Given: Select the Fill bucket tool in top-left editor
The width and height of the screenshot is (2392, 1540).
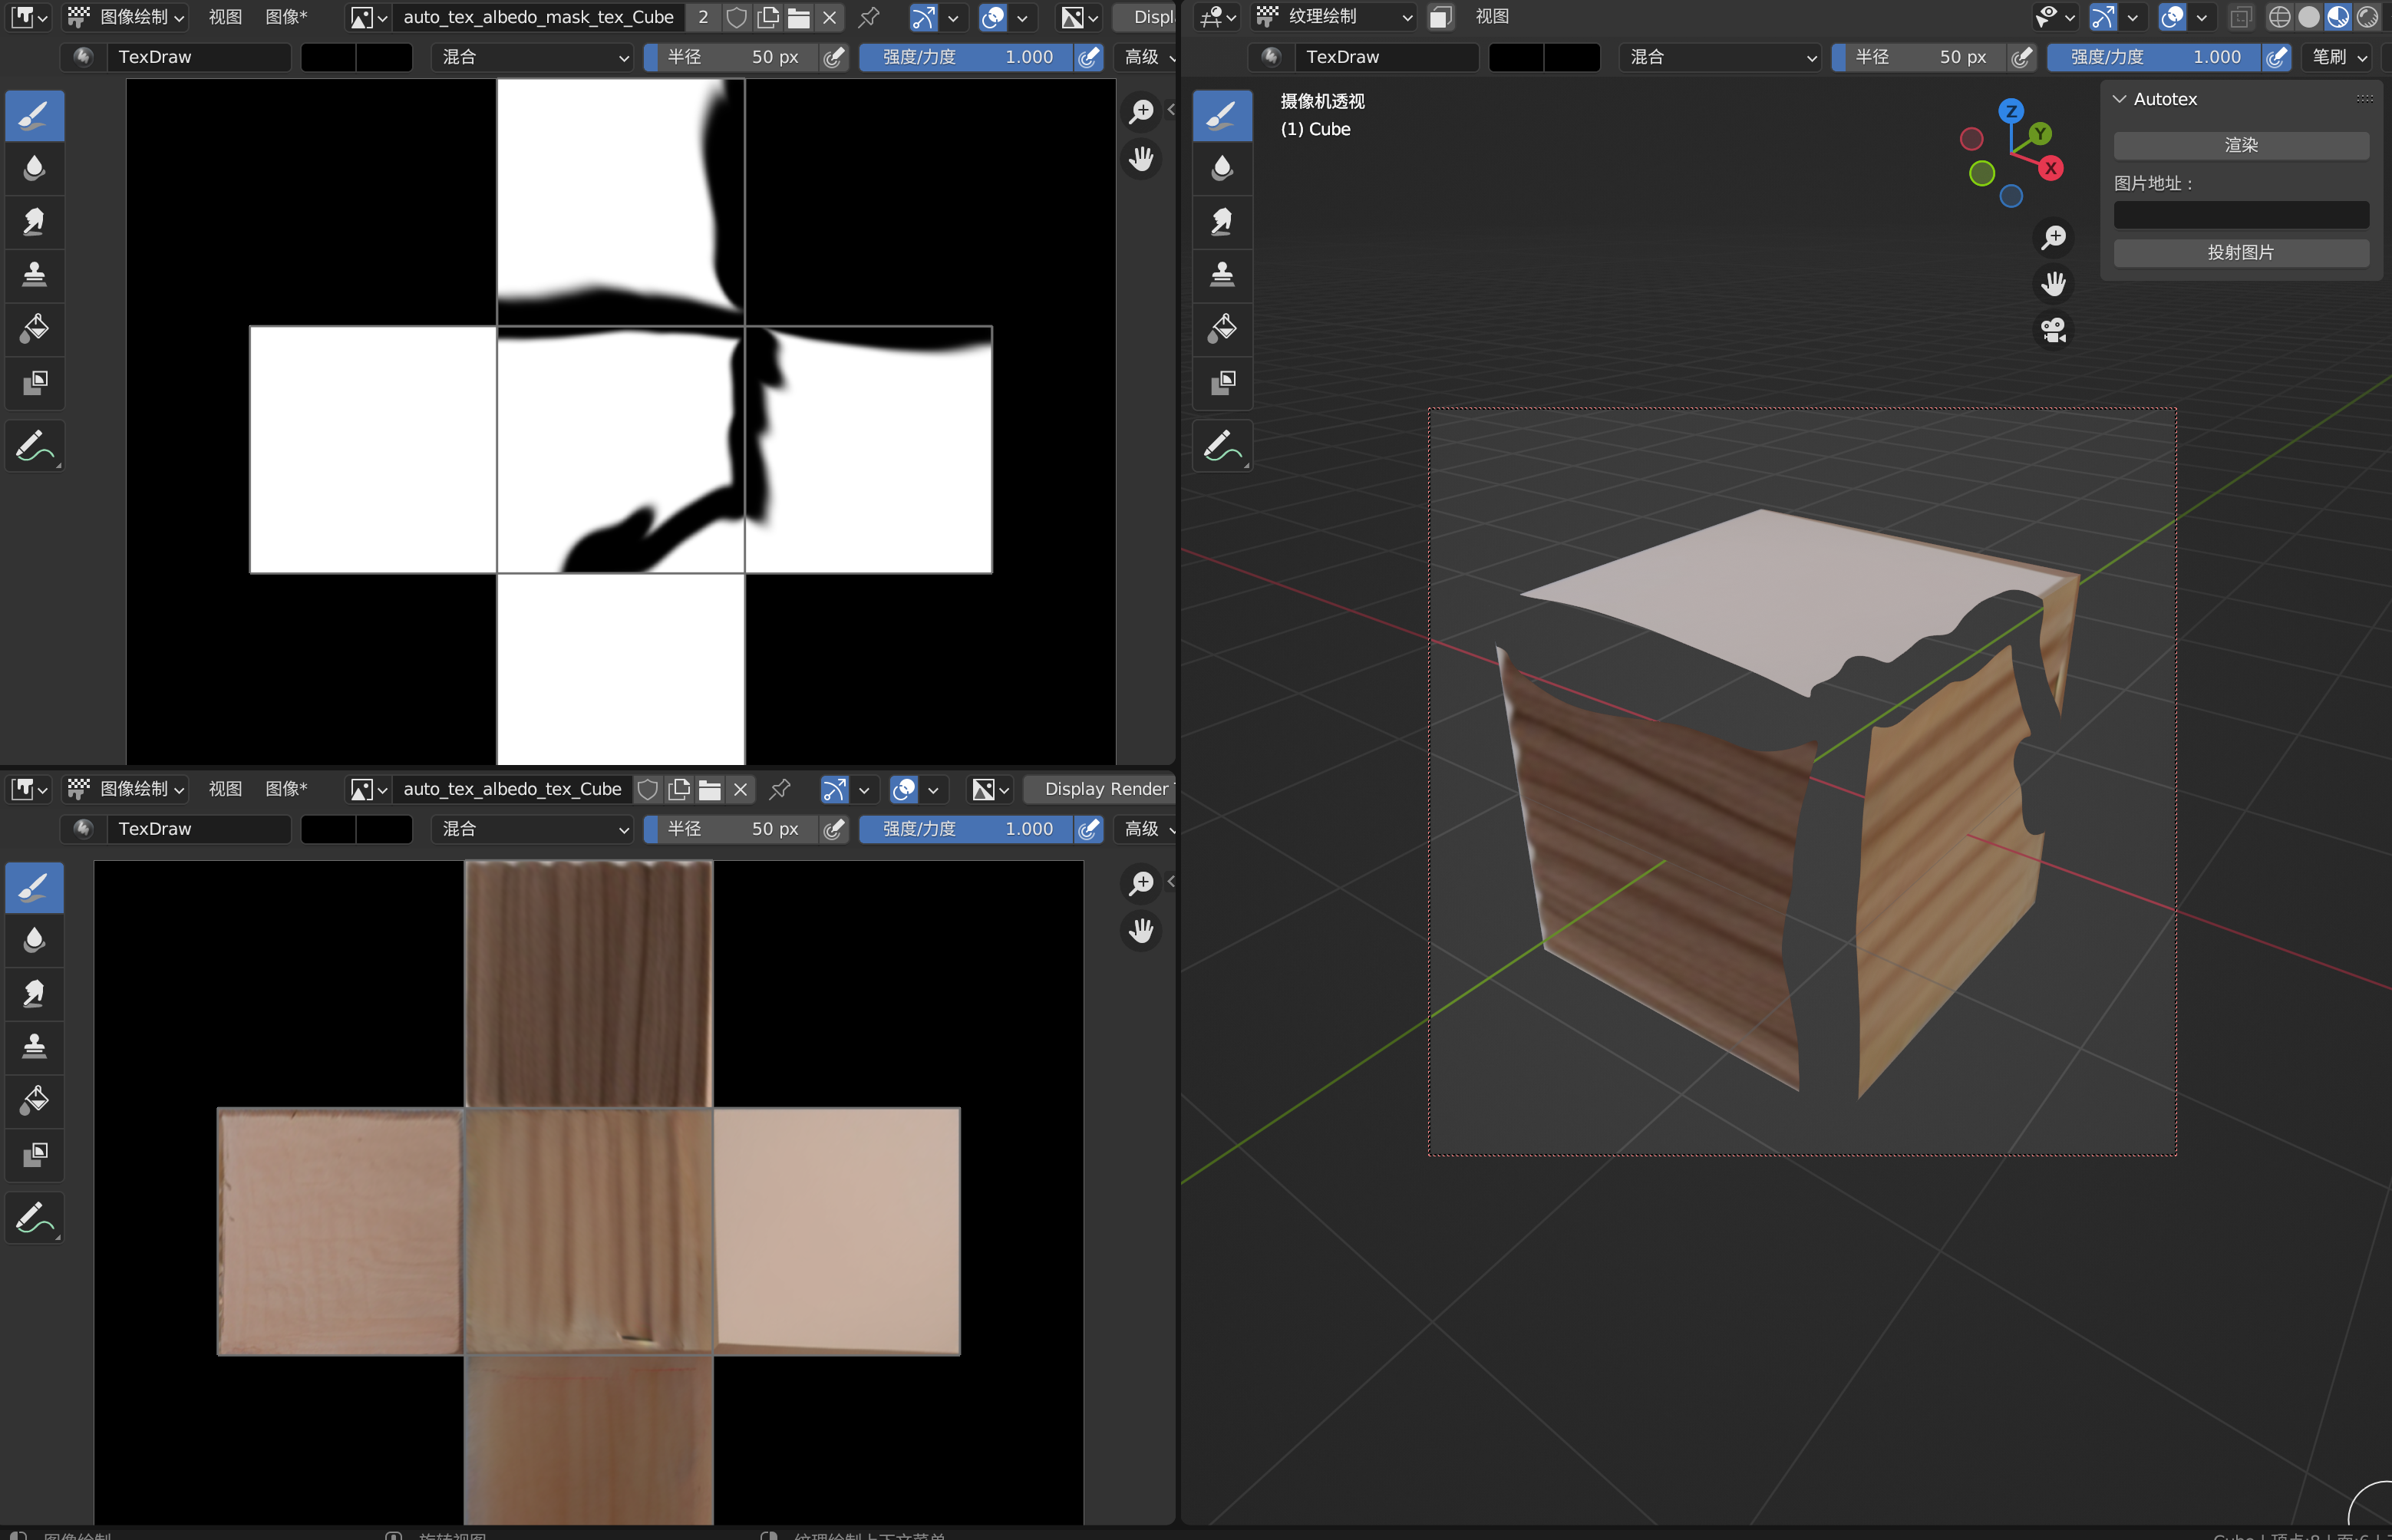Looking at the screenshot, I should tap(34, 329).
